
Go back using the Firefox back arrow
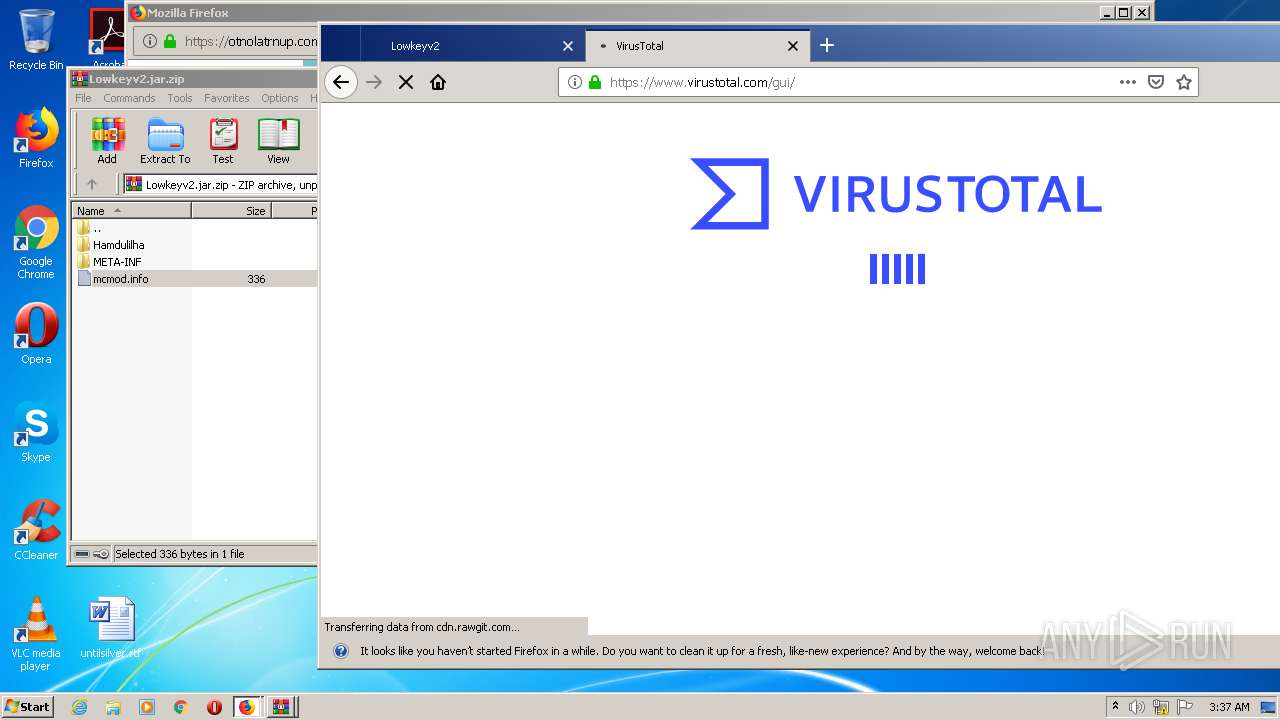click(x=341, y=82)
